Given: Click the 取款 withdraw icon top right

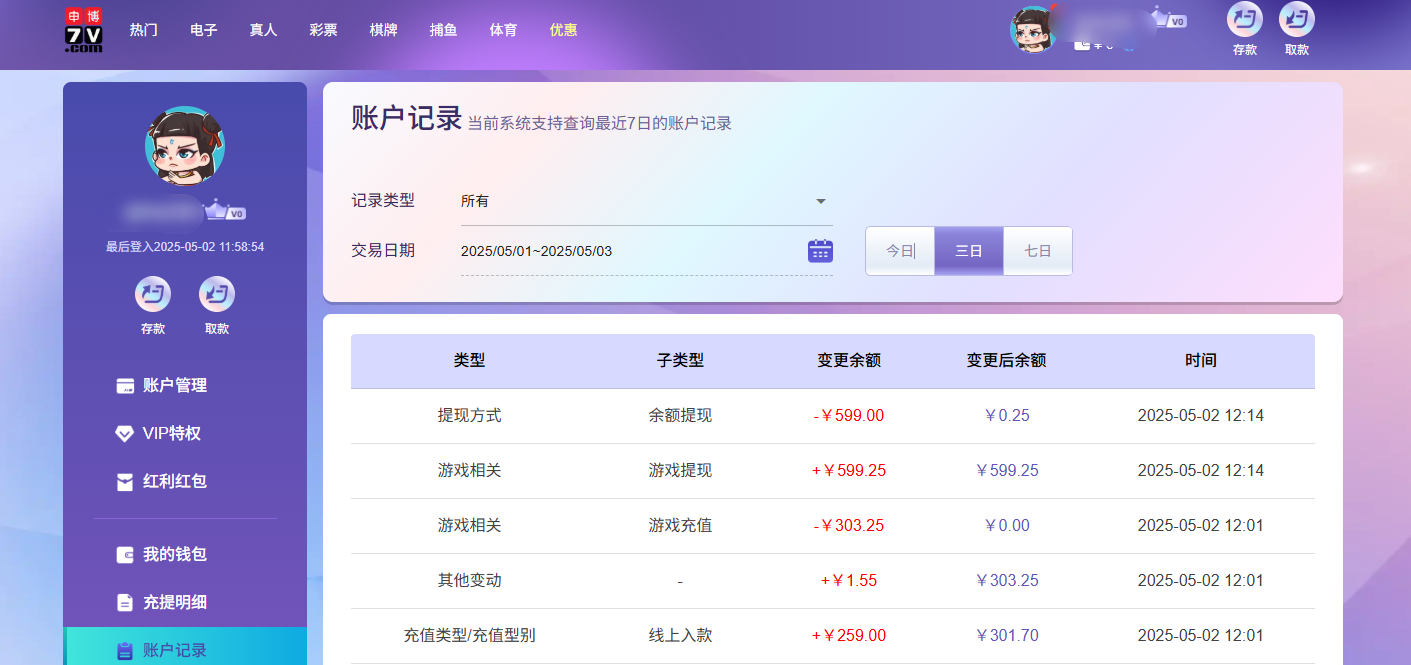Looking at the screenshot, I should click(x=1297, y=20).
